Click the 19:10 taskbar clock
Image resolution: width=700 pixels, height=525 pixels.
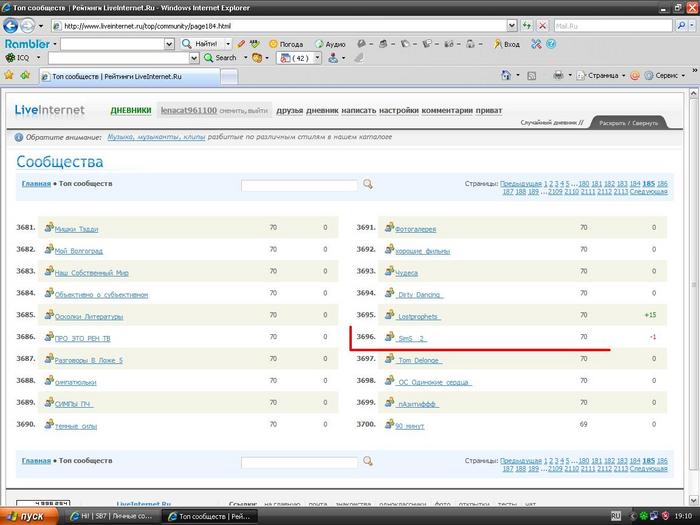click(682, 516)
